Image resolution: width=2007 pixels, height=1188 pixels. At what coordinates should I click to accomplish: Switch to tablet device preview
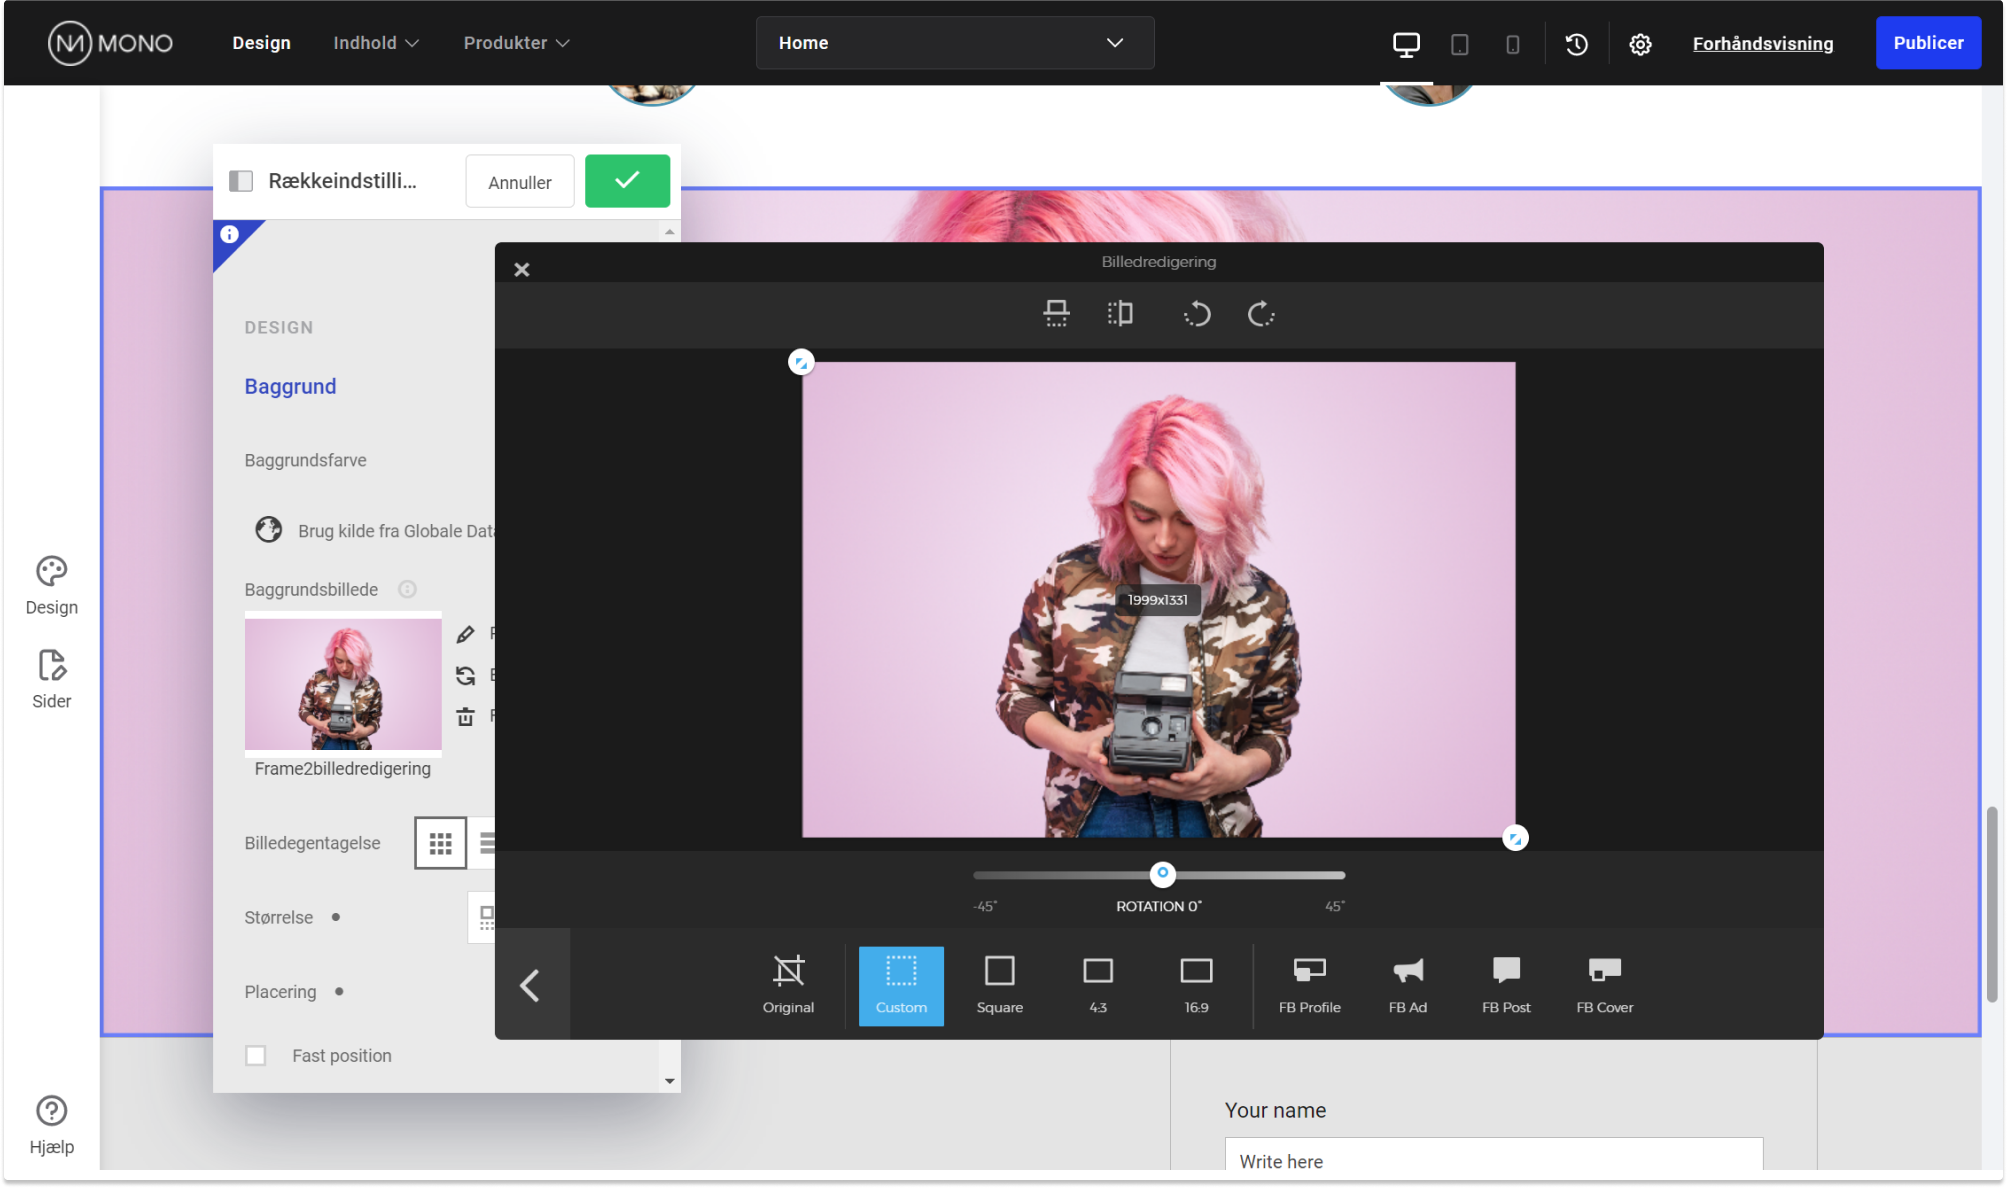1459,44
